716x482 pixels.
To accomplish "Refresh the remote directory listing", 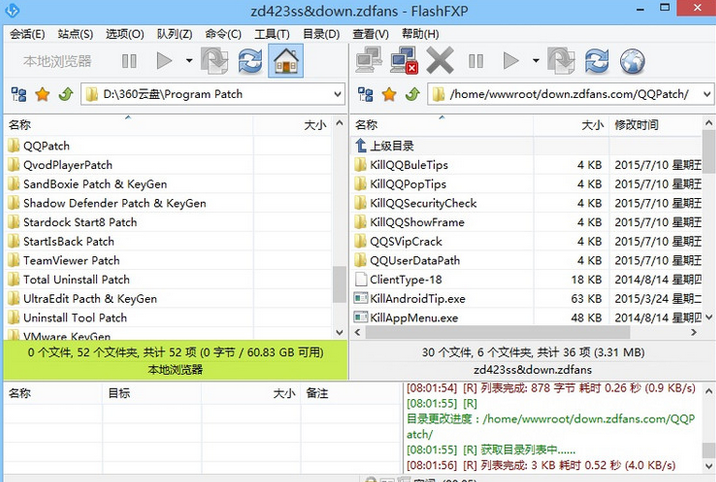I will [x=597, y=61].
